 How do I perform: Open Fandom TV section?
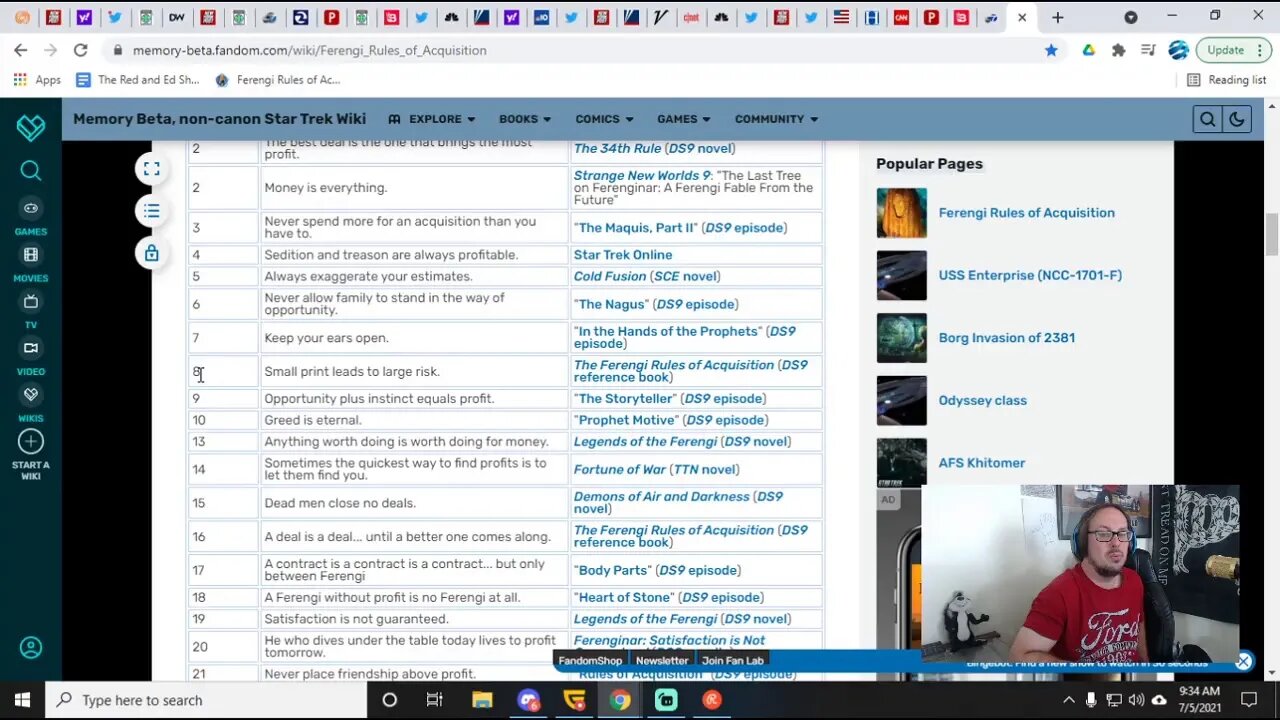31,310
